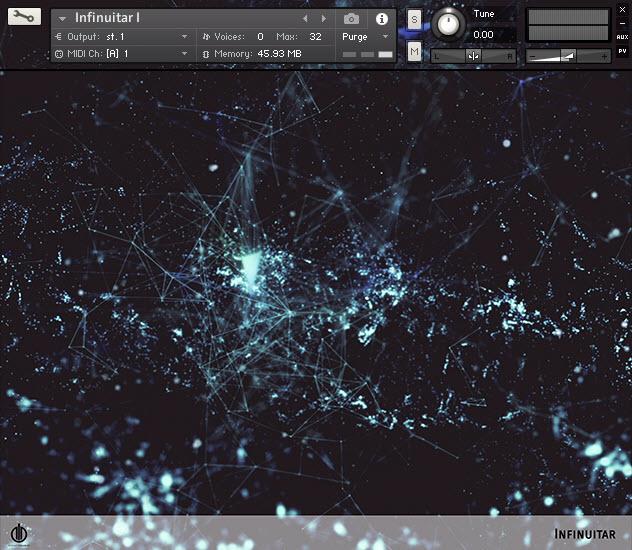Show instrument info with the i icon
This screenshot has height=550, width=632.
click(x=381, y=19)
